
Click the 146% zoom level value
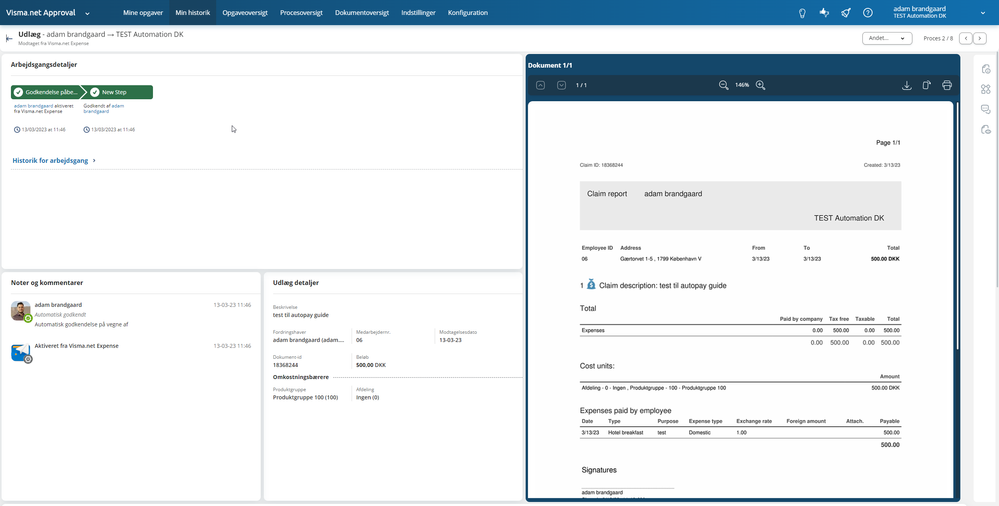(x=742, y=85)
